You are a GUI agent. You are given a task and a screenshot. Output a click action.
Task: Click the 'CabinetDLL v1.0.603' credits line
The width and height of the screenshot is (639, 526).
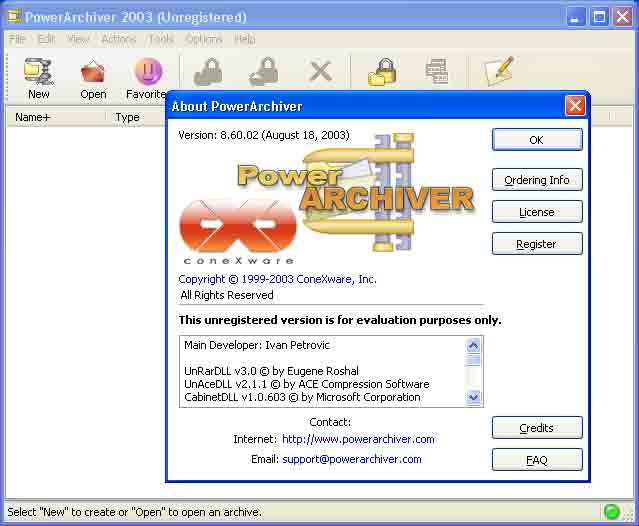[302, 397]
